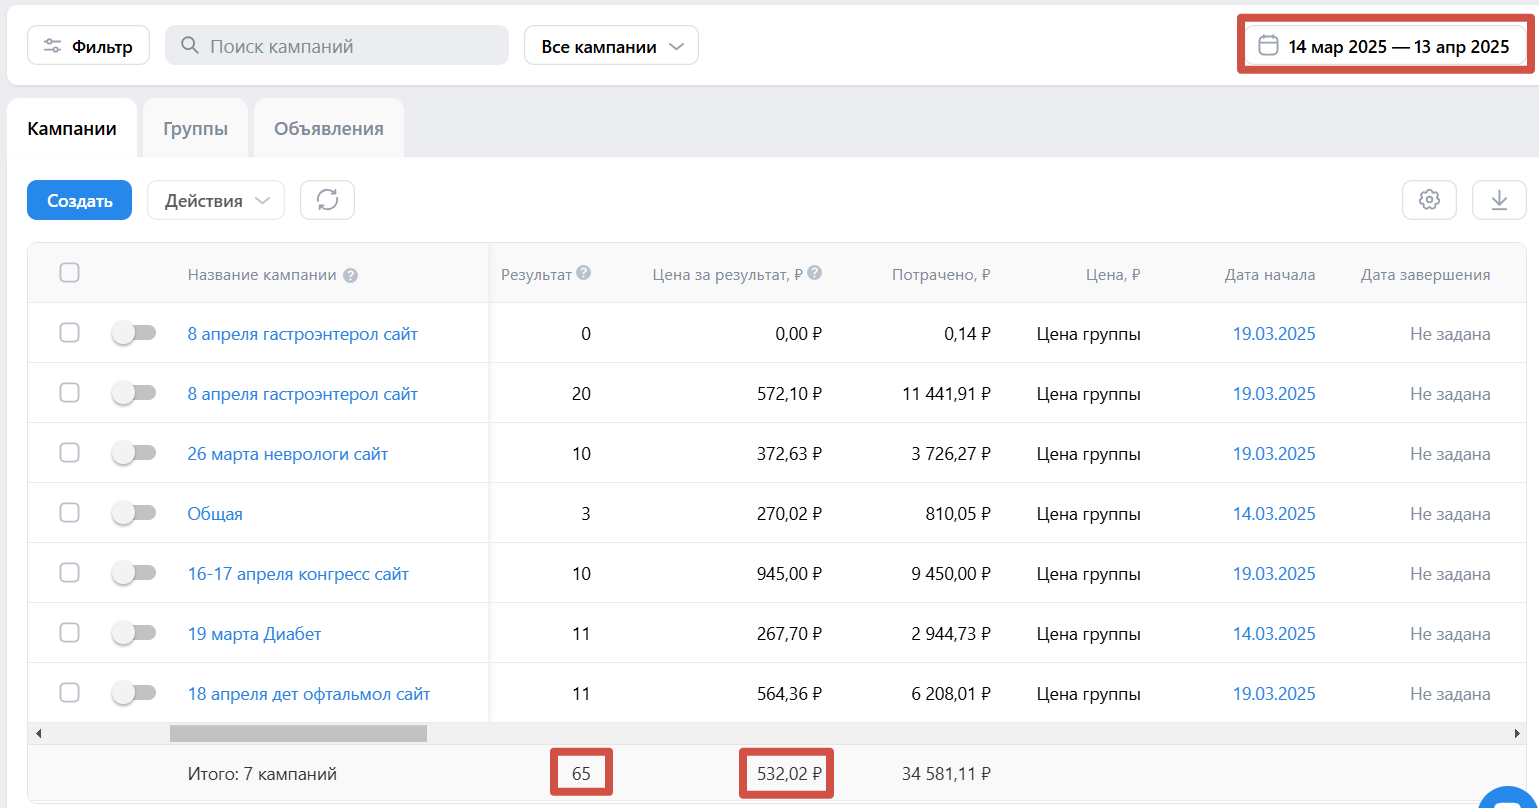Screen dimensions: 1539x808
Task: Click the help icon beside Название кампании
Action: (350, 276)
